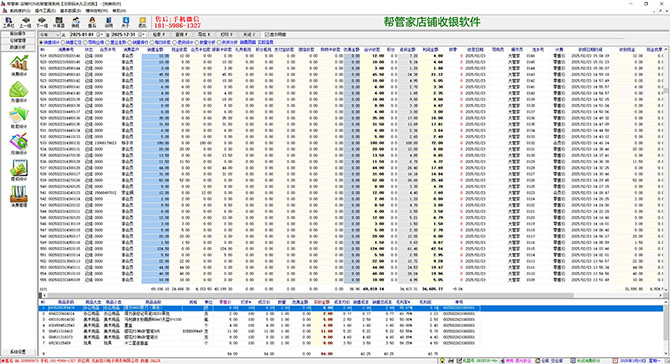Image resolution: width=670 pixels, height=364 pixels.
Task: Toggle the 显示明细 checkbox
Action: click(276, 34)
